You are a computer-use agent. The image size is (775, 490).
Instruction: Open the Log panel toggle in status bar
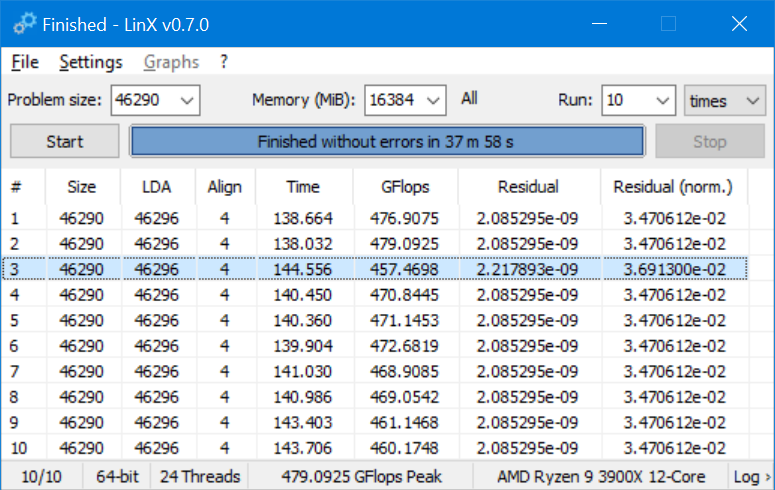click(752, 477)
